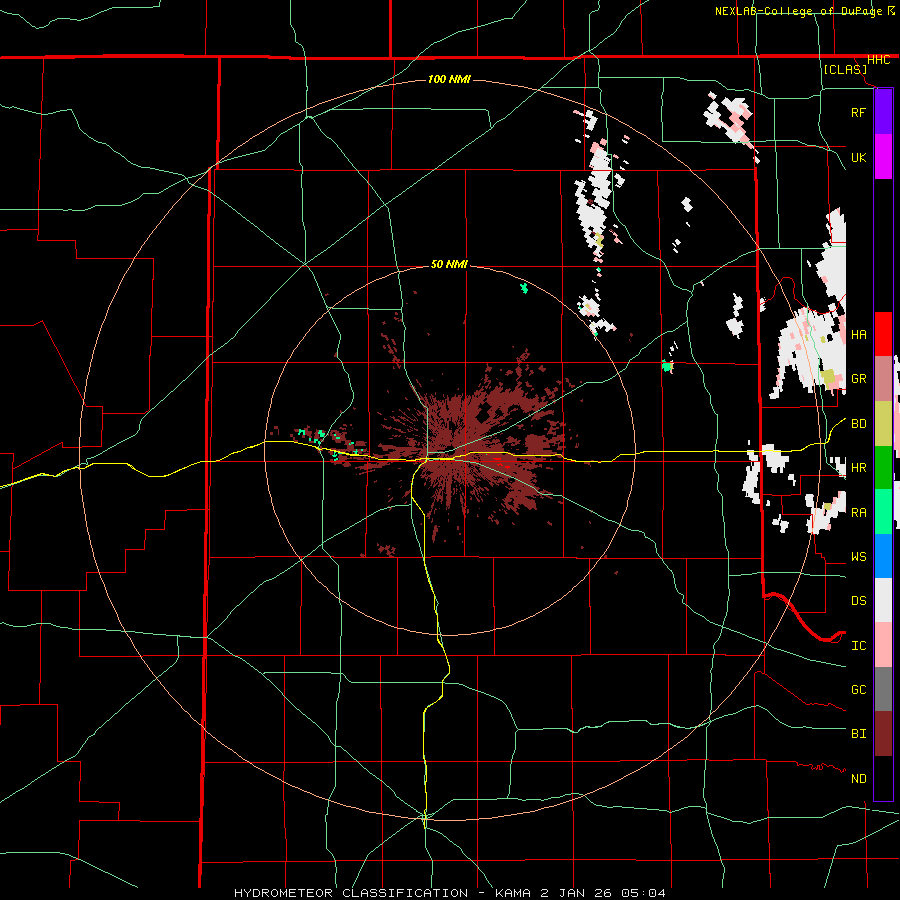
Task: Click the white DS legend color swatch
Action: tap(883, 600)
